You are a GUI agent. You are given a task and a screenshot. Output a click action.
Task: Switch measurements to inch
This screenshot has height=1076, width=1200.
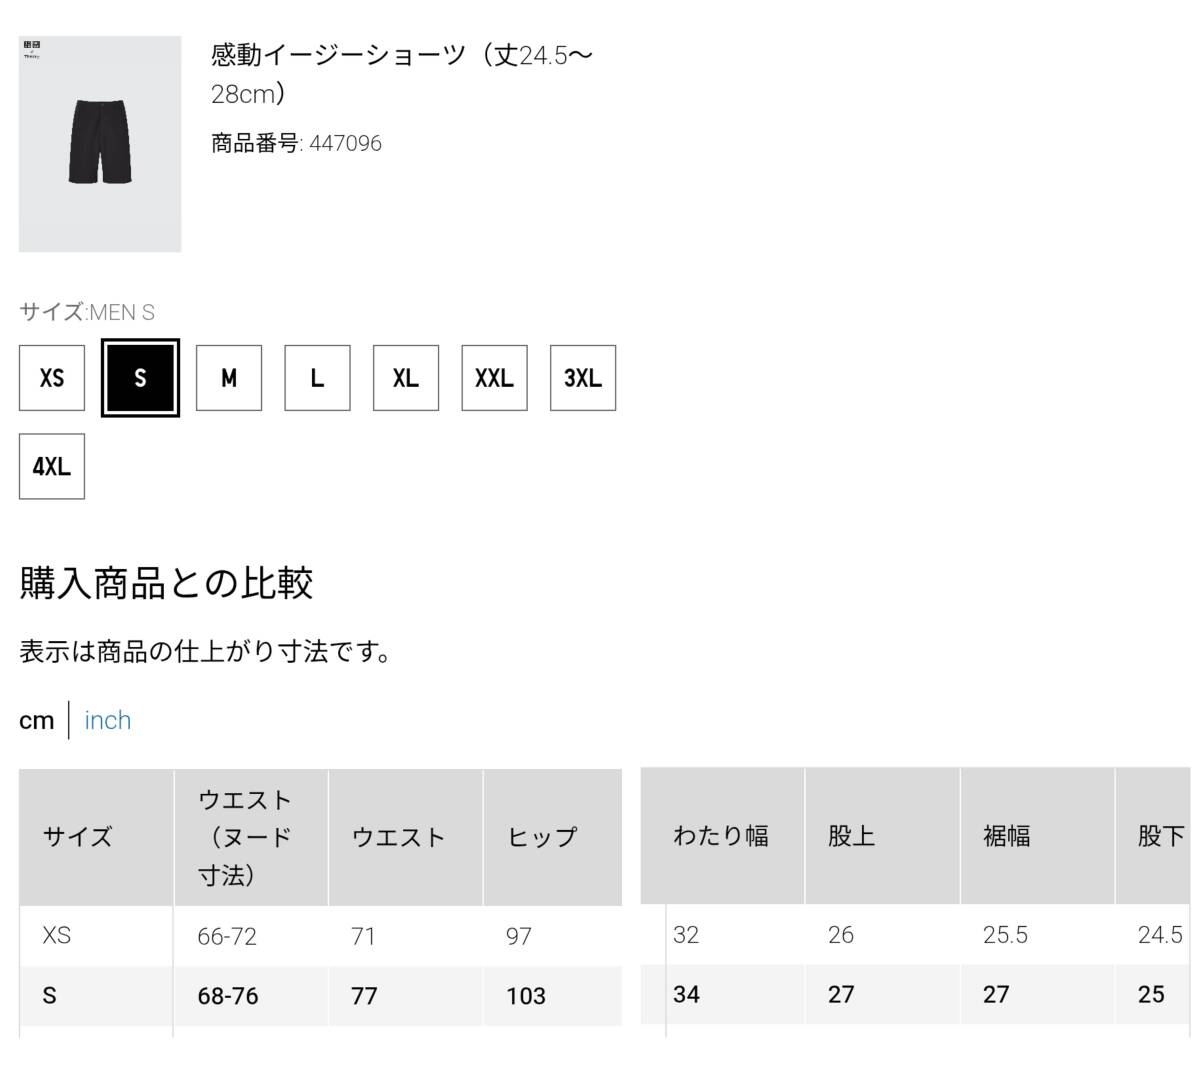point(108,720)
